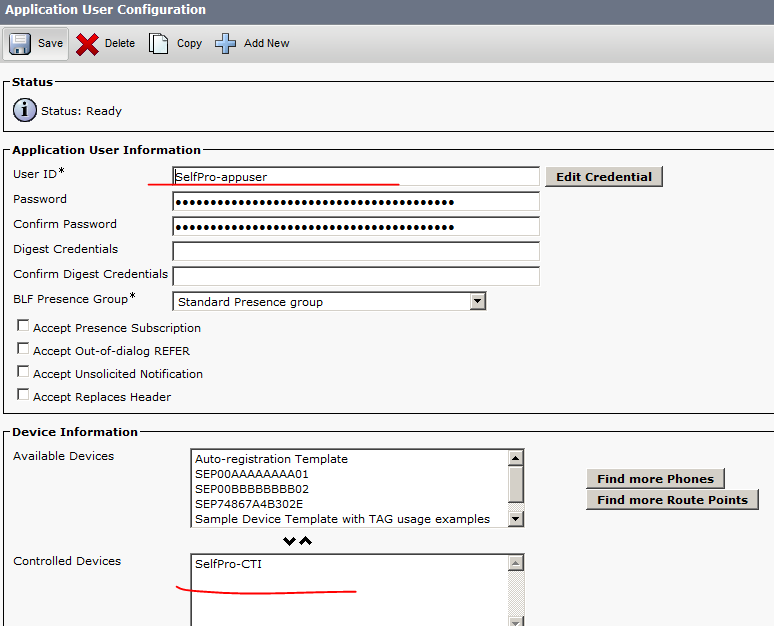Image resolution: width=774 pixels, height=626 pixels.
Task: Click Available Devices scroll-down arrow
Action: coord(515,518)
